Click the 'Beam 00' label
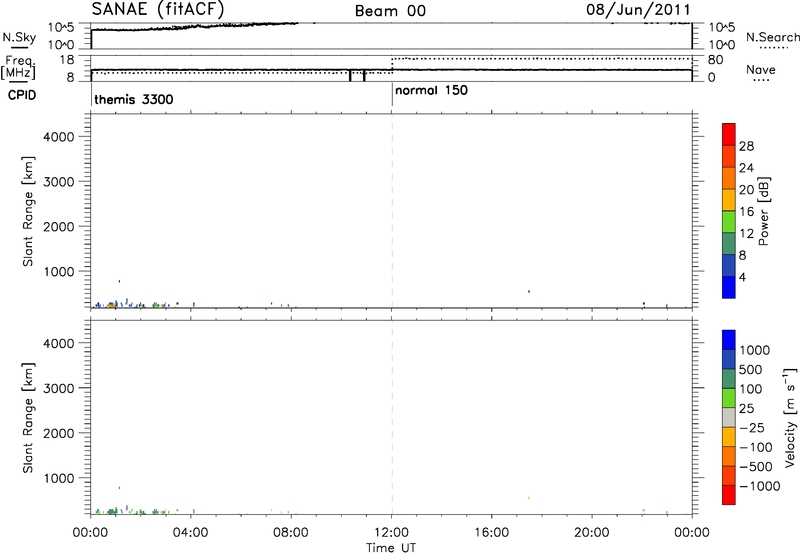The width and height of the screenshot is (800, 554). [390, 11]
